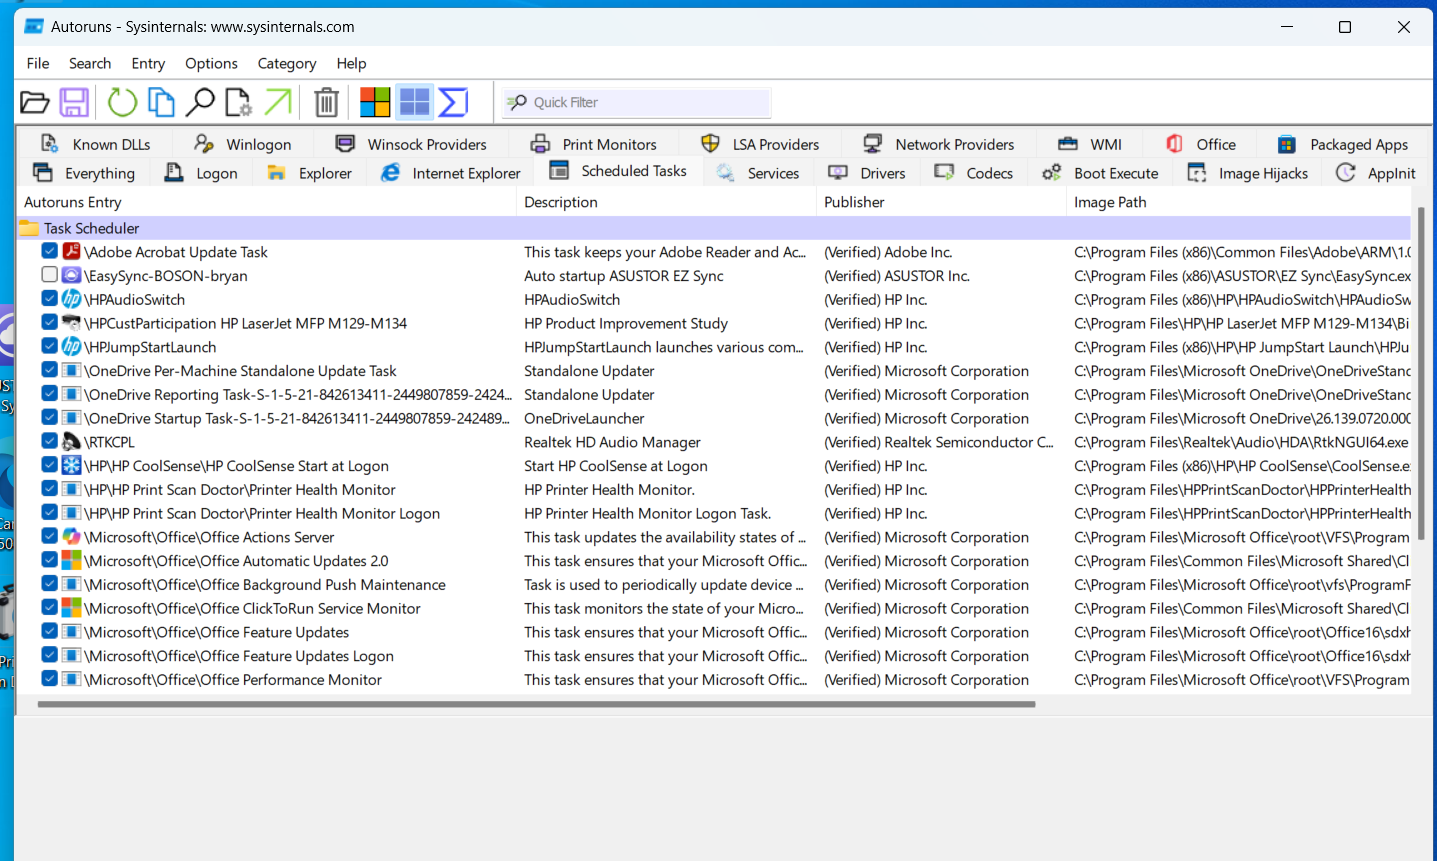The image size is (1437, 861).
Task: Uncheck OneDrive Per-Machine Standalone Update Task
Action: 50,370
